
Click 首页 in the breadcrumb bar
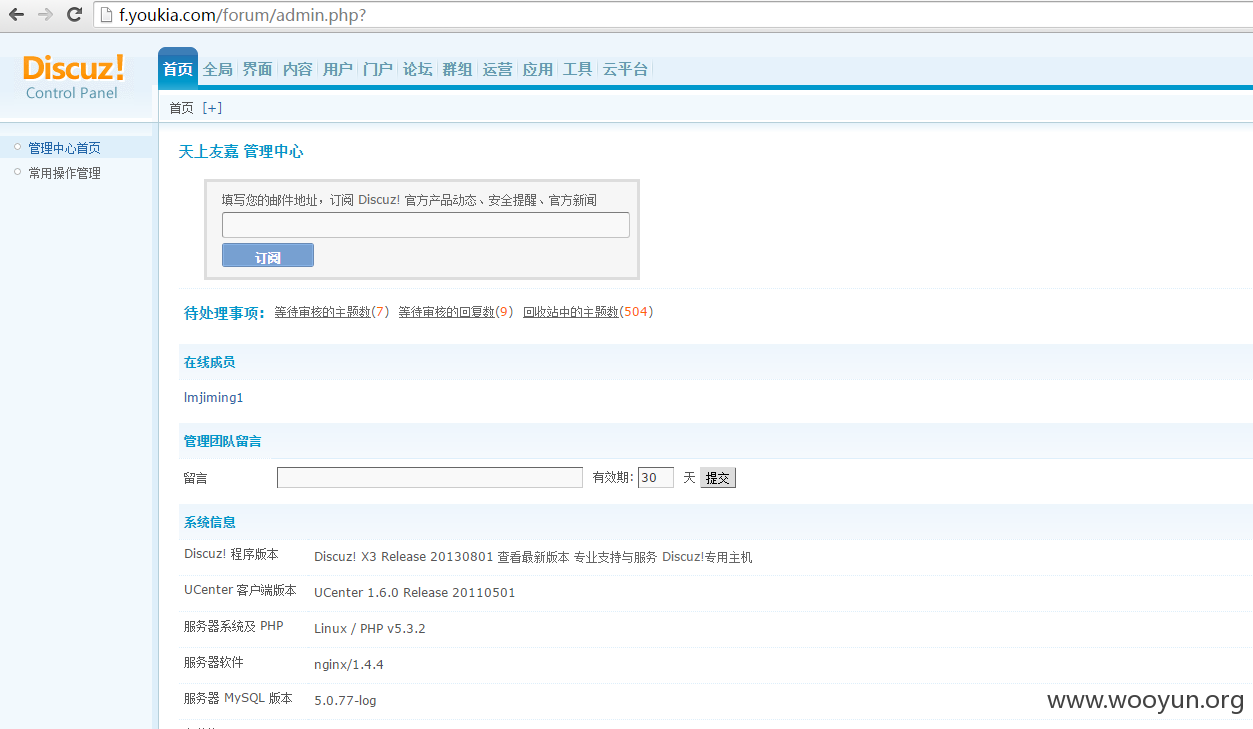click(x=181, y=108)
